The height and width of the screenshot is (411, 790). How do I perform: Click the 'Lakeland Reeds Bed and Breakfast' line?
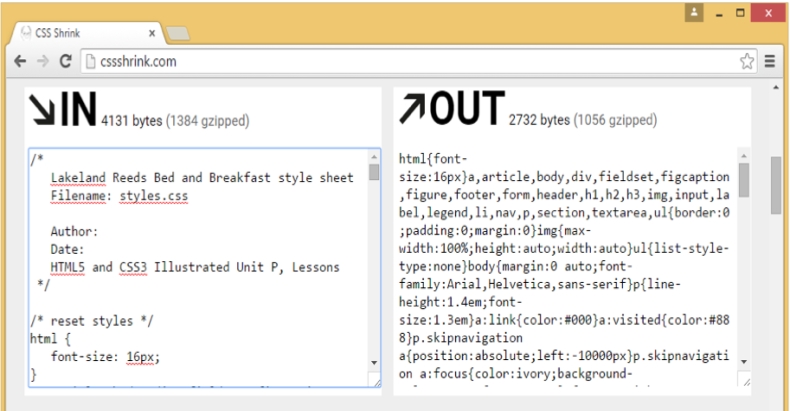tap(202, 178)
